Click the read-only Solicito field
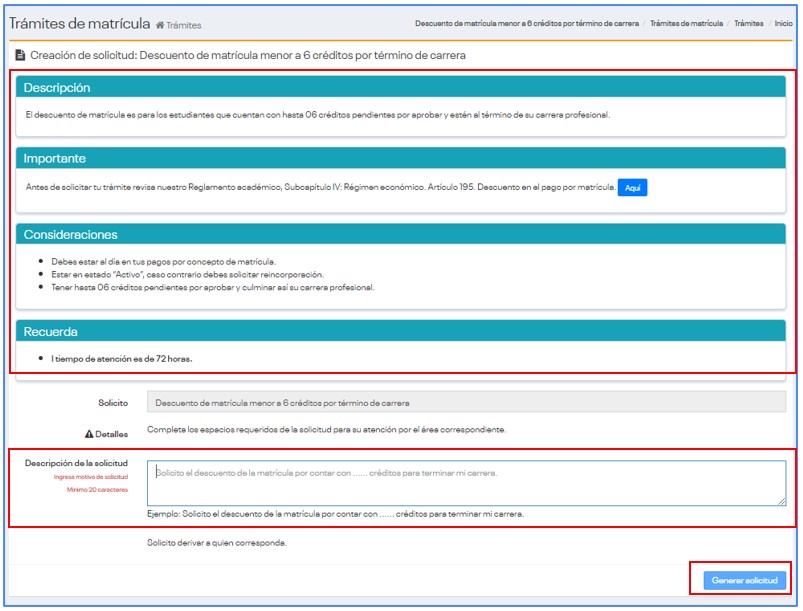This screenshot has width=803, height=611. (466, 403)
